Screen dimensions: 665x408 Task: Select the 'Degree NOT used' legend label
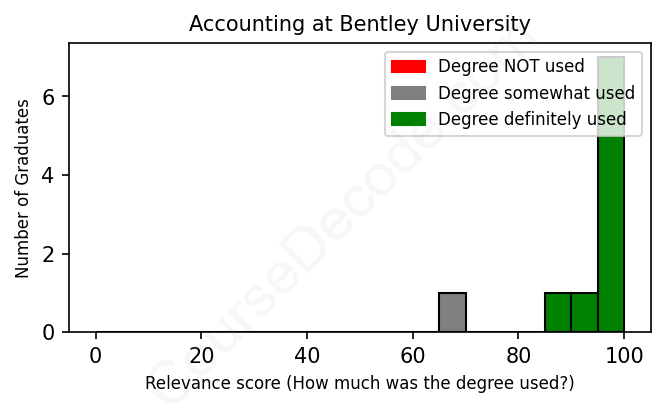511,67
